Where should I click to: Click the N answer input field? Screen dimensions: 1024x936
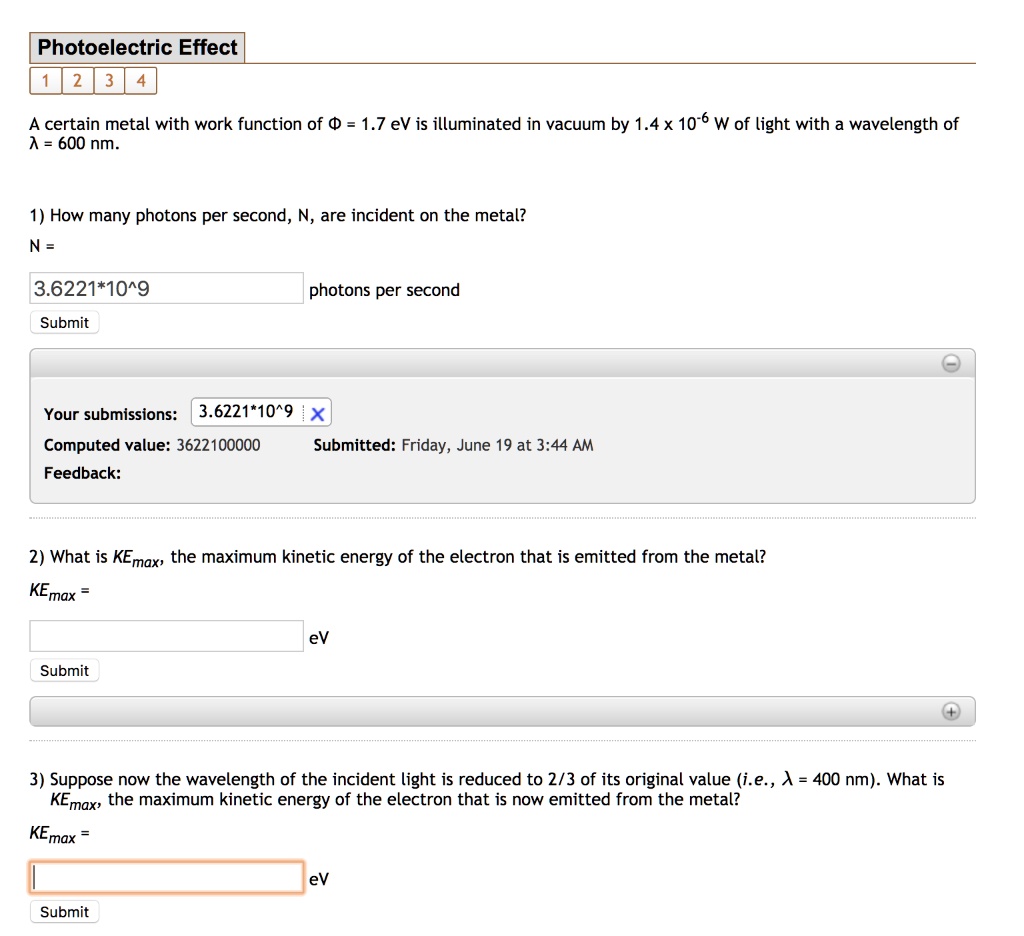pos(165,287)
